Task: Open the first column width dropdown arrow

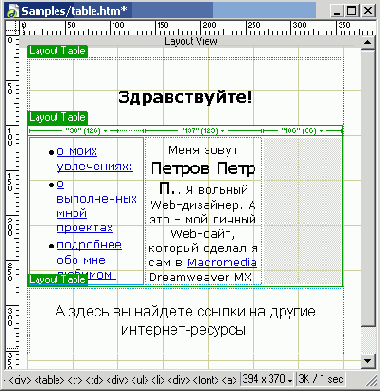Action: (x=105, y=131)
